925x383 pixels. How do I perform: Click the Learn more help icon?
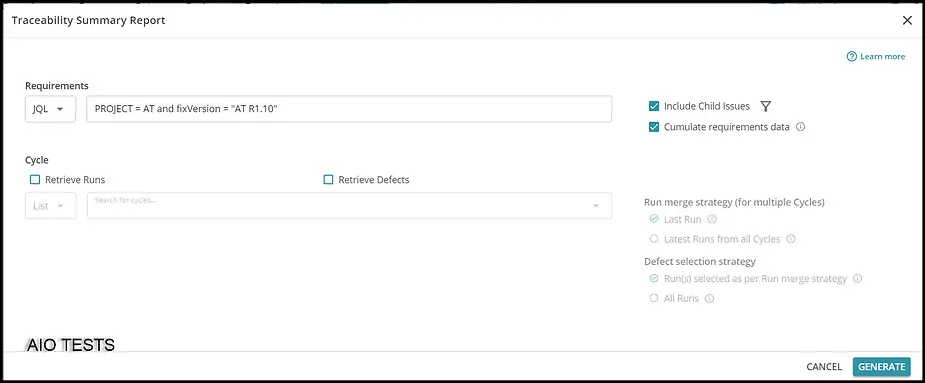[x=851, y=57]
